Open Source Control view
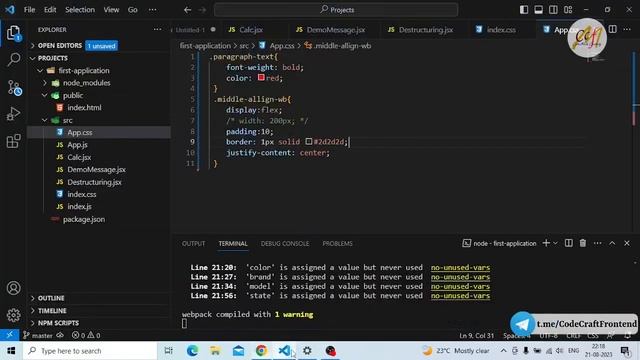Viewport: 640px width, 360px height. click(14, 87)
